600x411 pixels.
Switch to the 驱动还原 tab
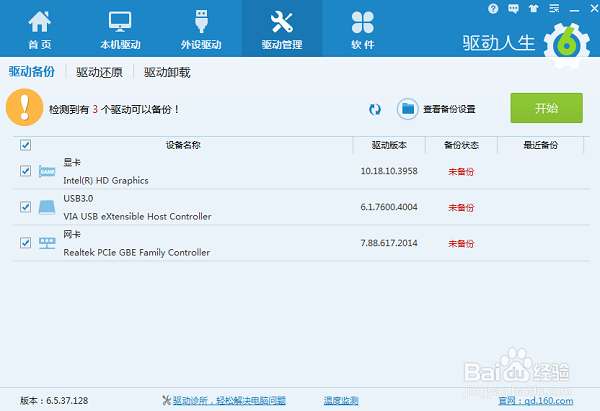99,72
